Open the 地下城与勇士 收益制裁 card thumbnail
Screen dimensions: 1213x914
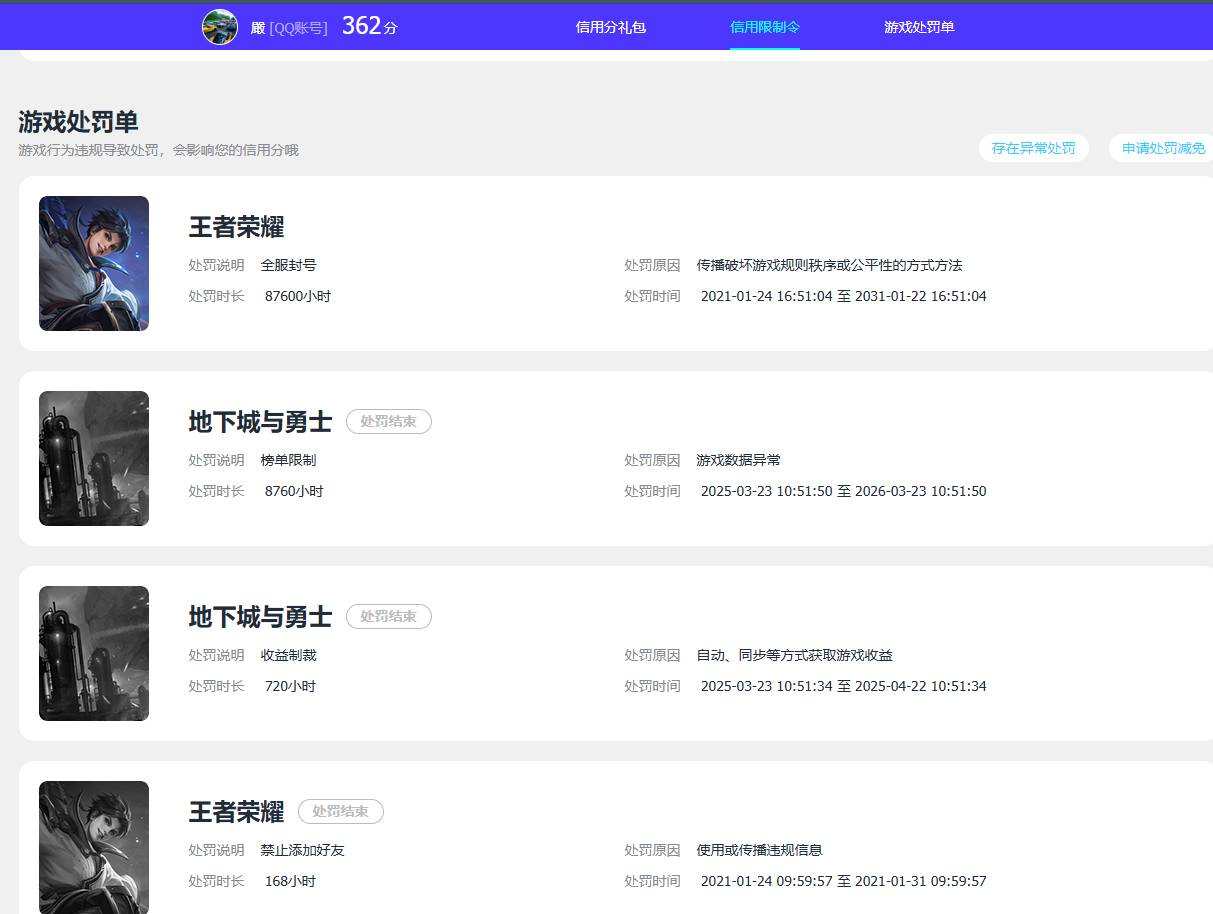click(94, 653)
